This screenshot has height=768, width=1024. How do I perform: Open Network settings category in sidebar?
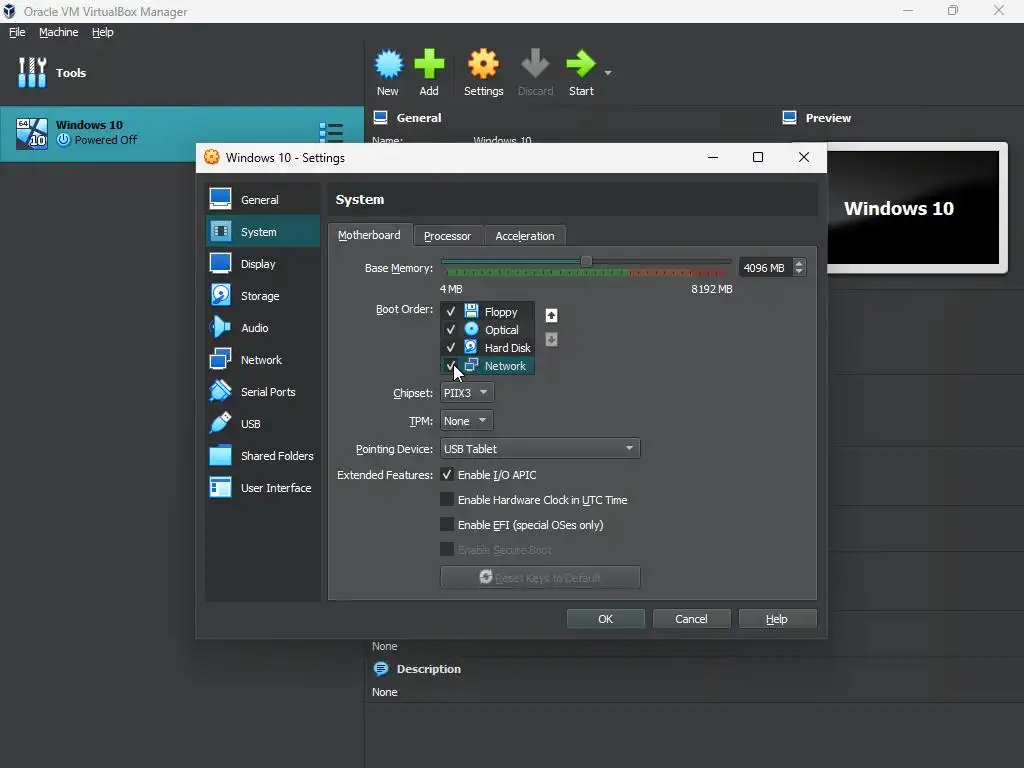[263, 359]
